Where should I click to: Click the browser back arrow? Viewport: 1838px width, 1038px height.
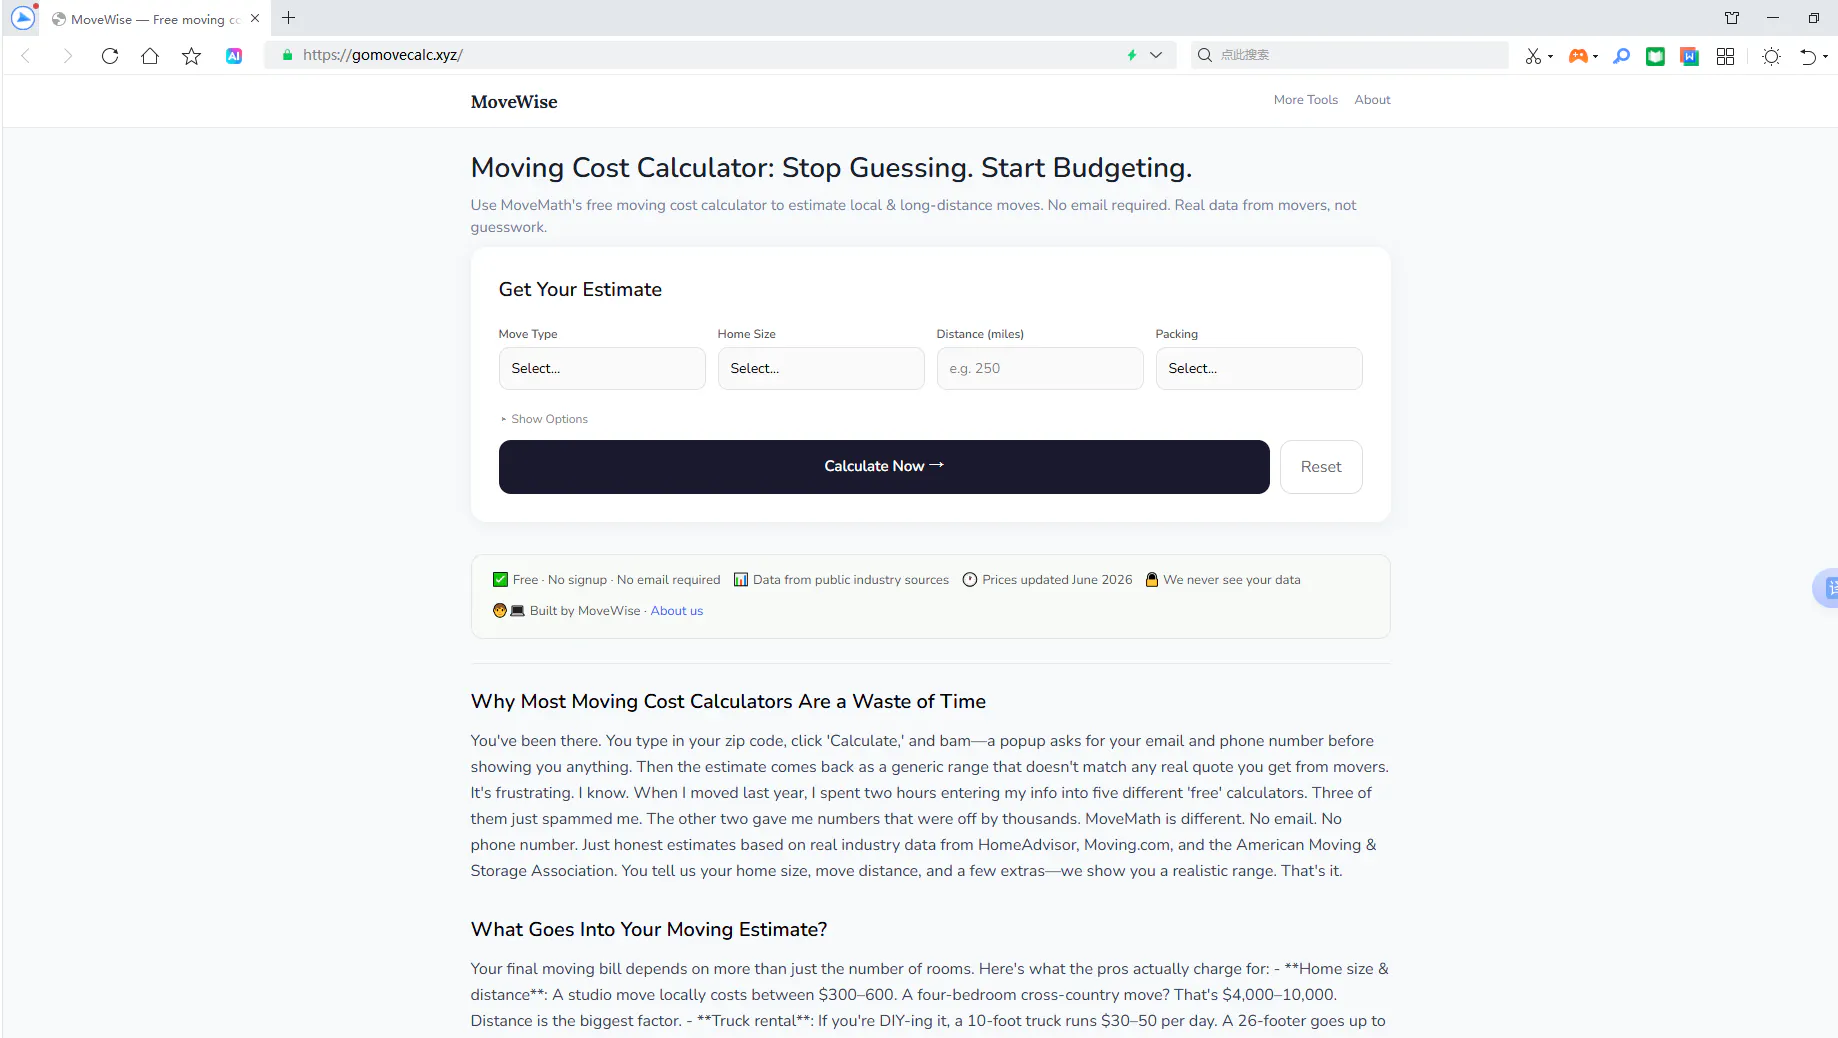click(26, 56)
